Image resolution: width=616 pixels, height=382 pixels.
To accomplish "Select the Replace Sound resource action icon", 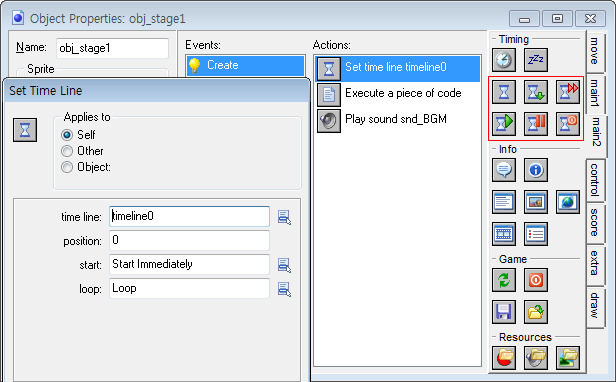I will [536, 358].
